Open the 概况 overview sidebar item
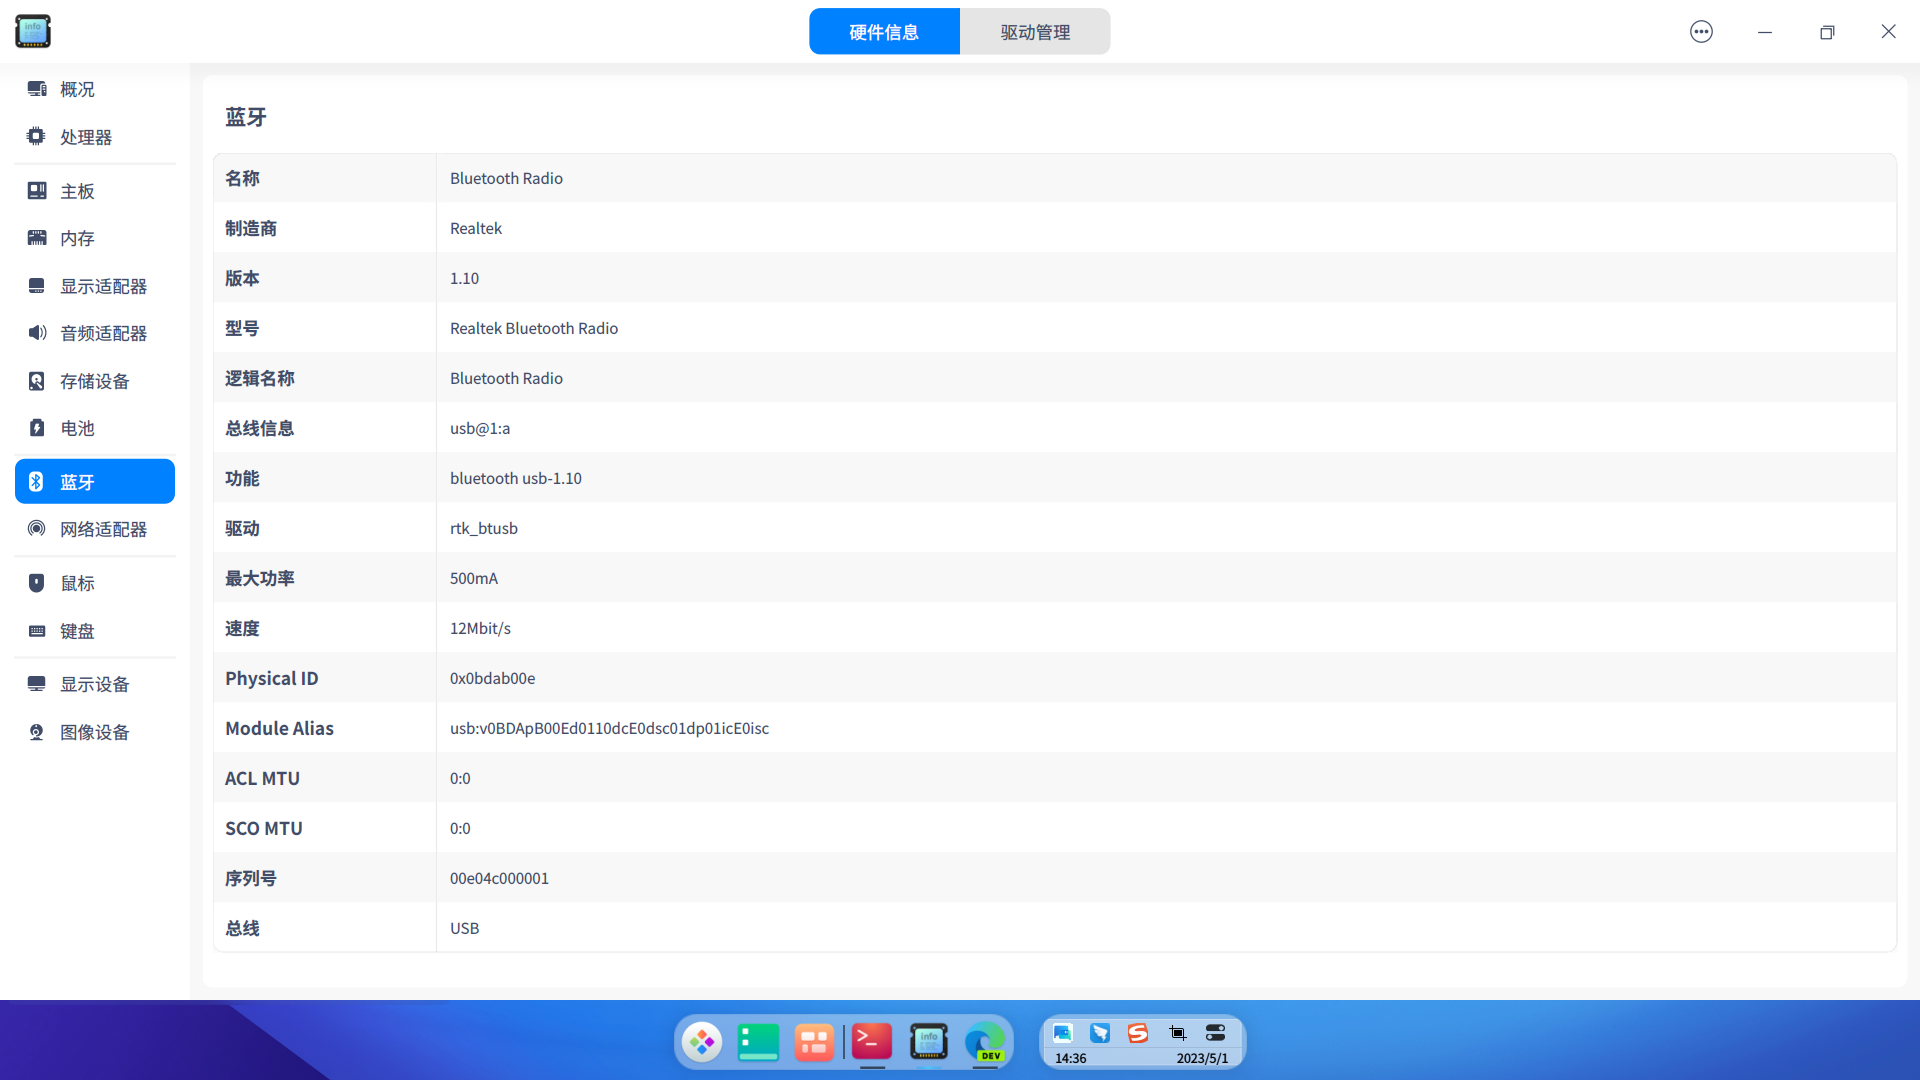This screenshot has width=1920, height=1080. click(77, 89)
